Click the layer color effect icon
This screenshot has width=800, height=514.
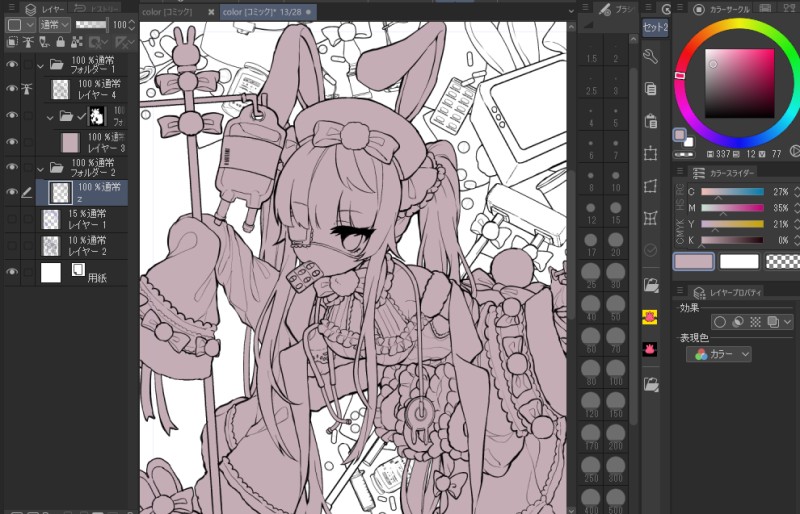773,322
